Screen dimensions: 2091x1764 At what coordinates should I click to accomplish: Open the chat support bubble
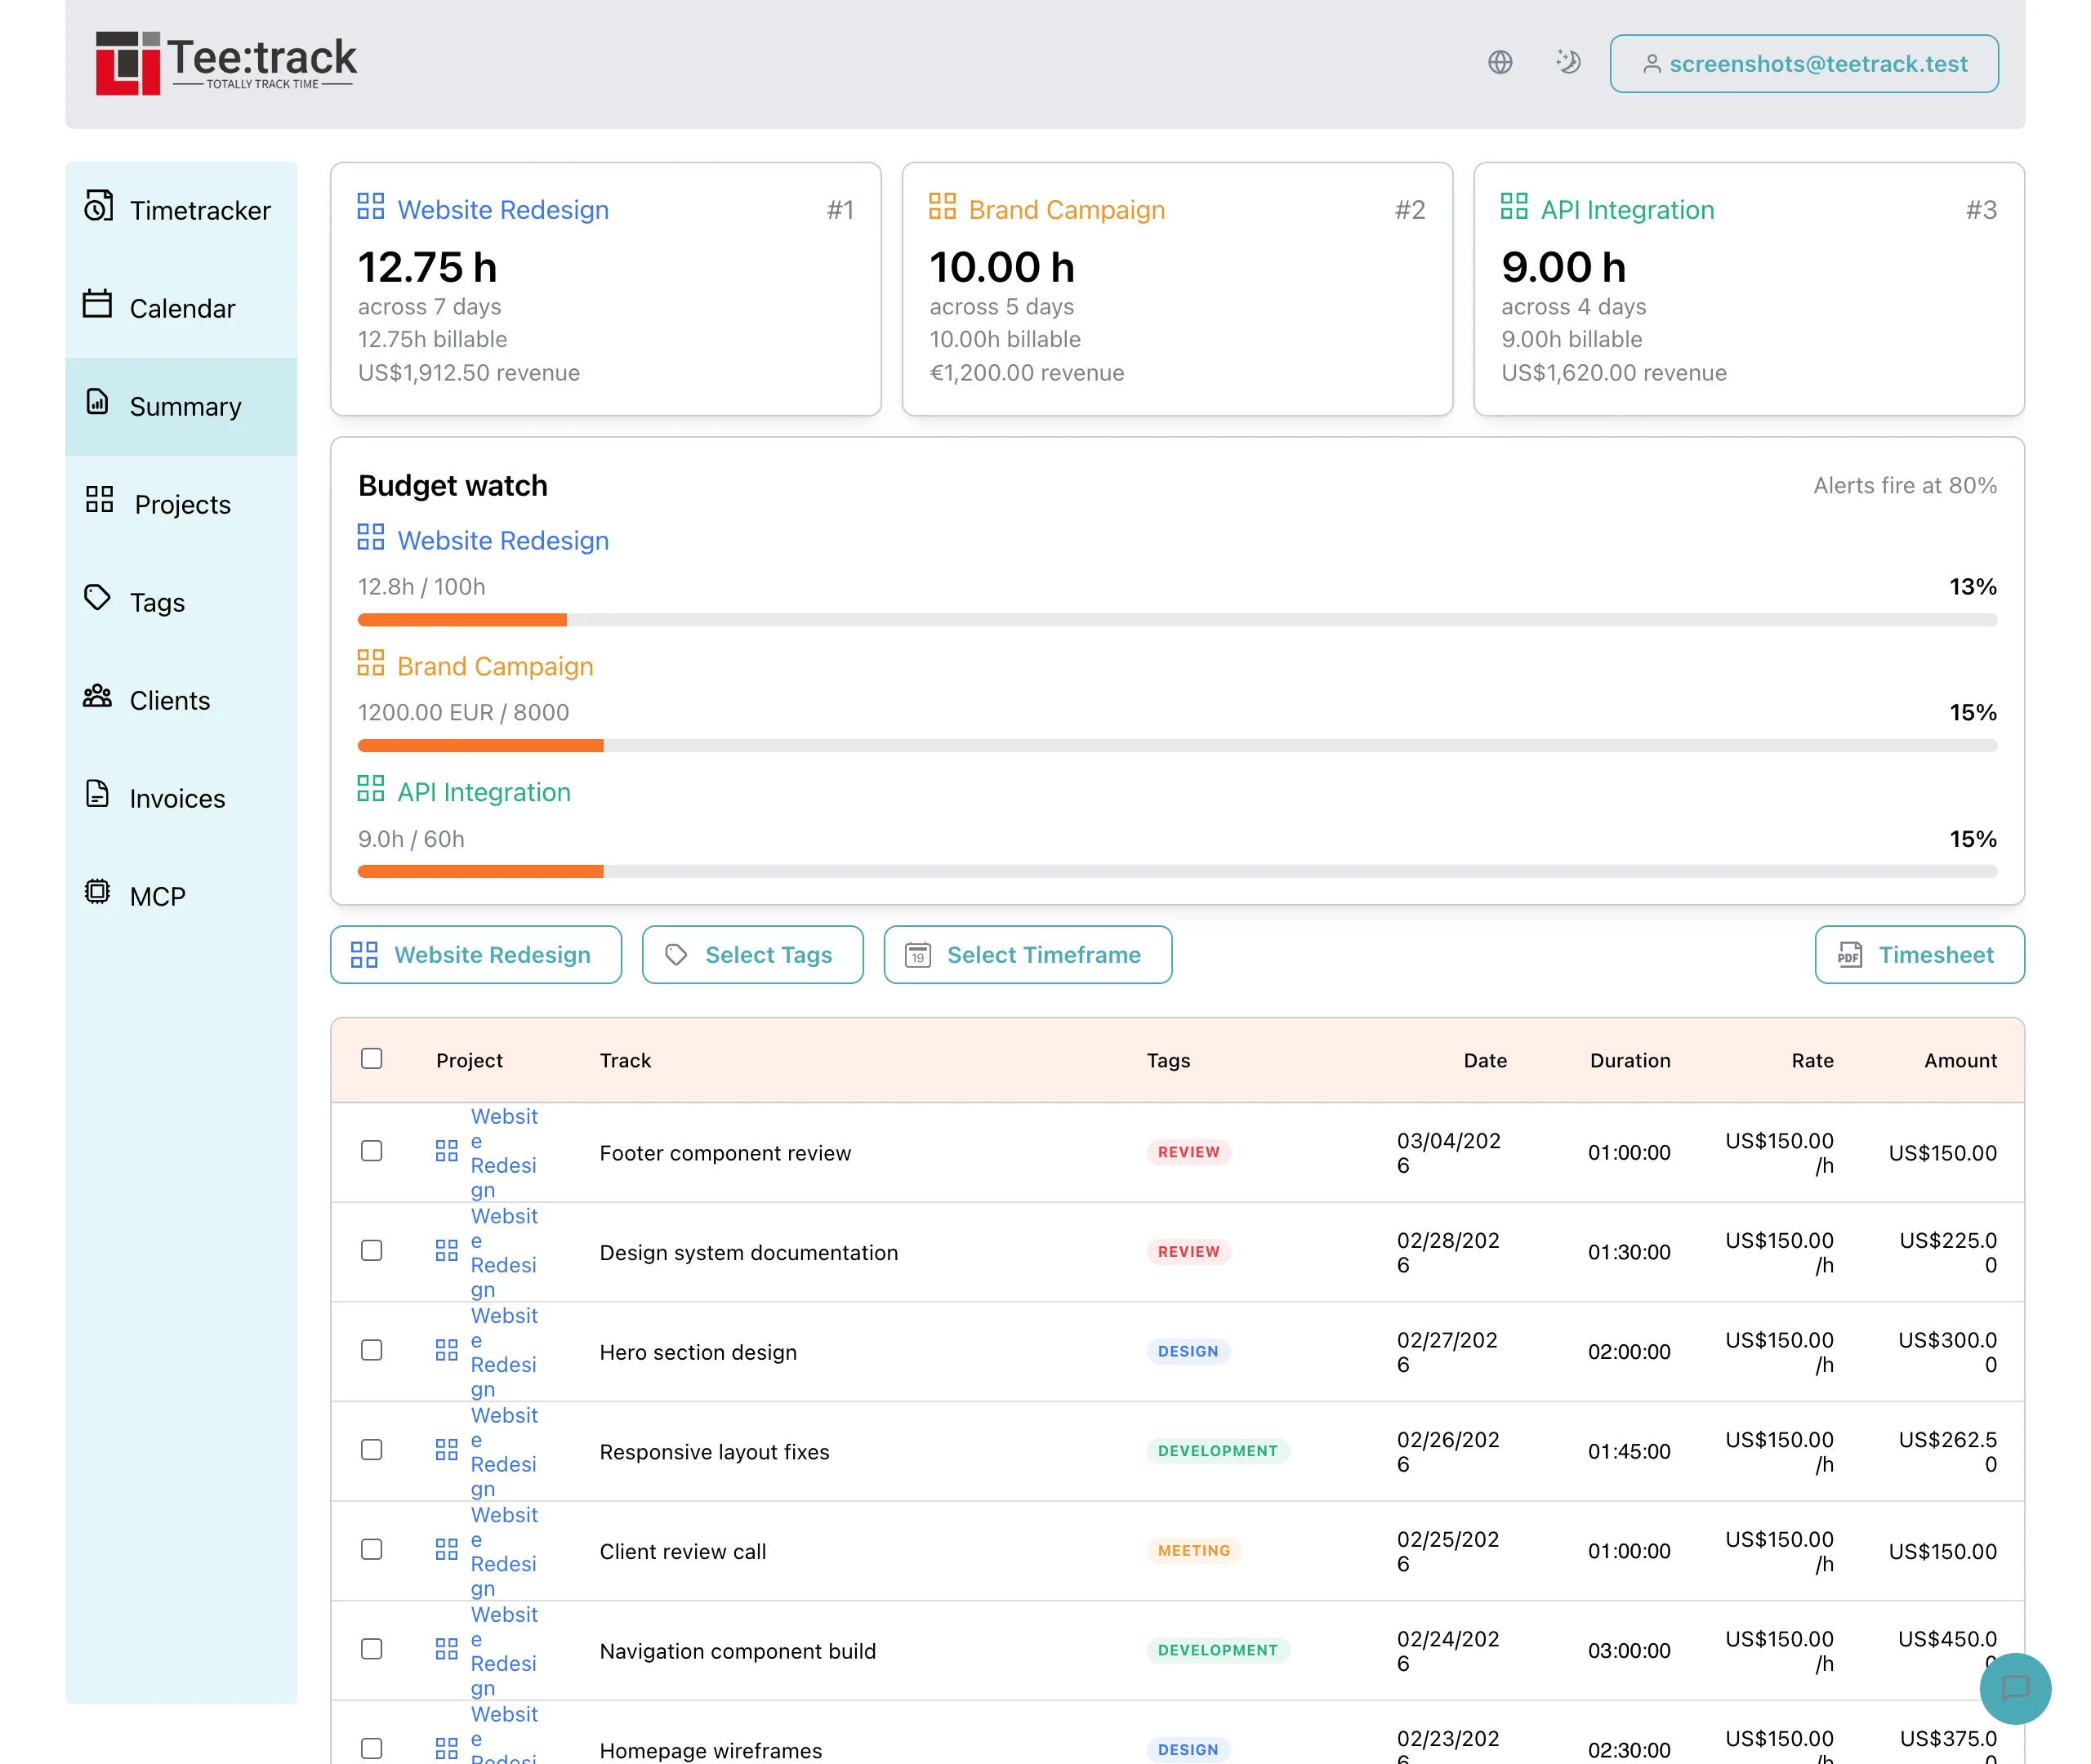tap(2015, 1688)
